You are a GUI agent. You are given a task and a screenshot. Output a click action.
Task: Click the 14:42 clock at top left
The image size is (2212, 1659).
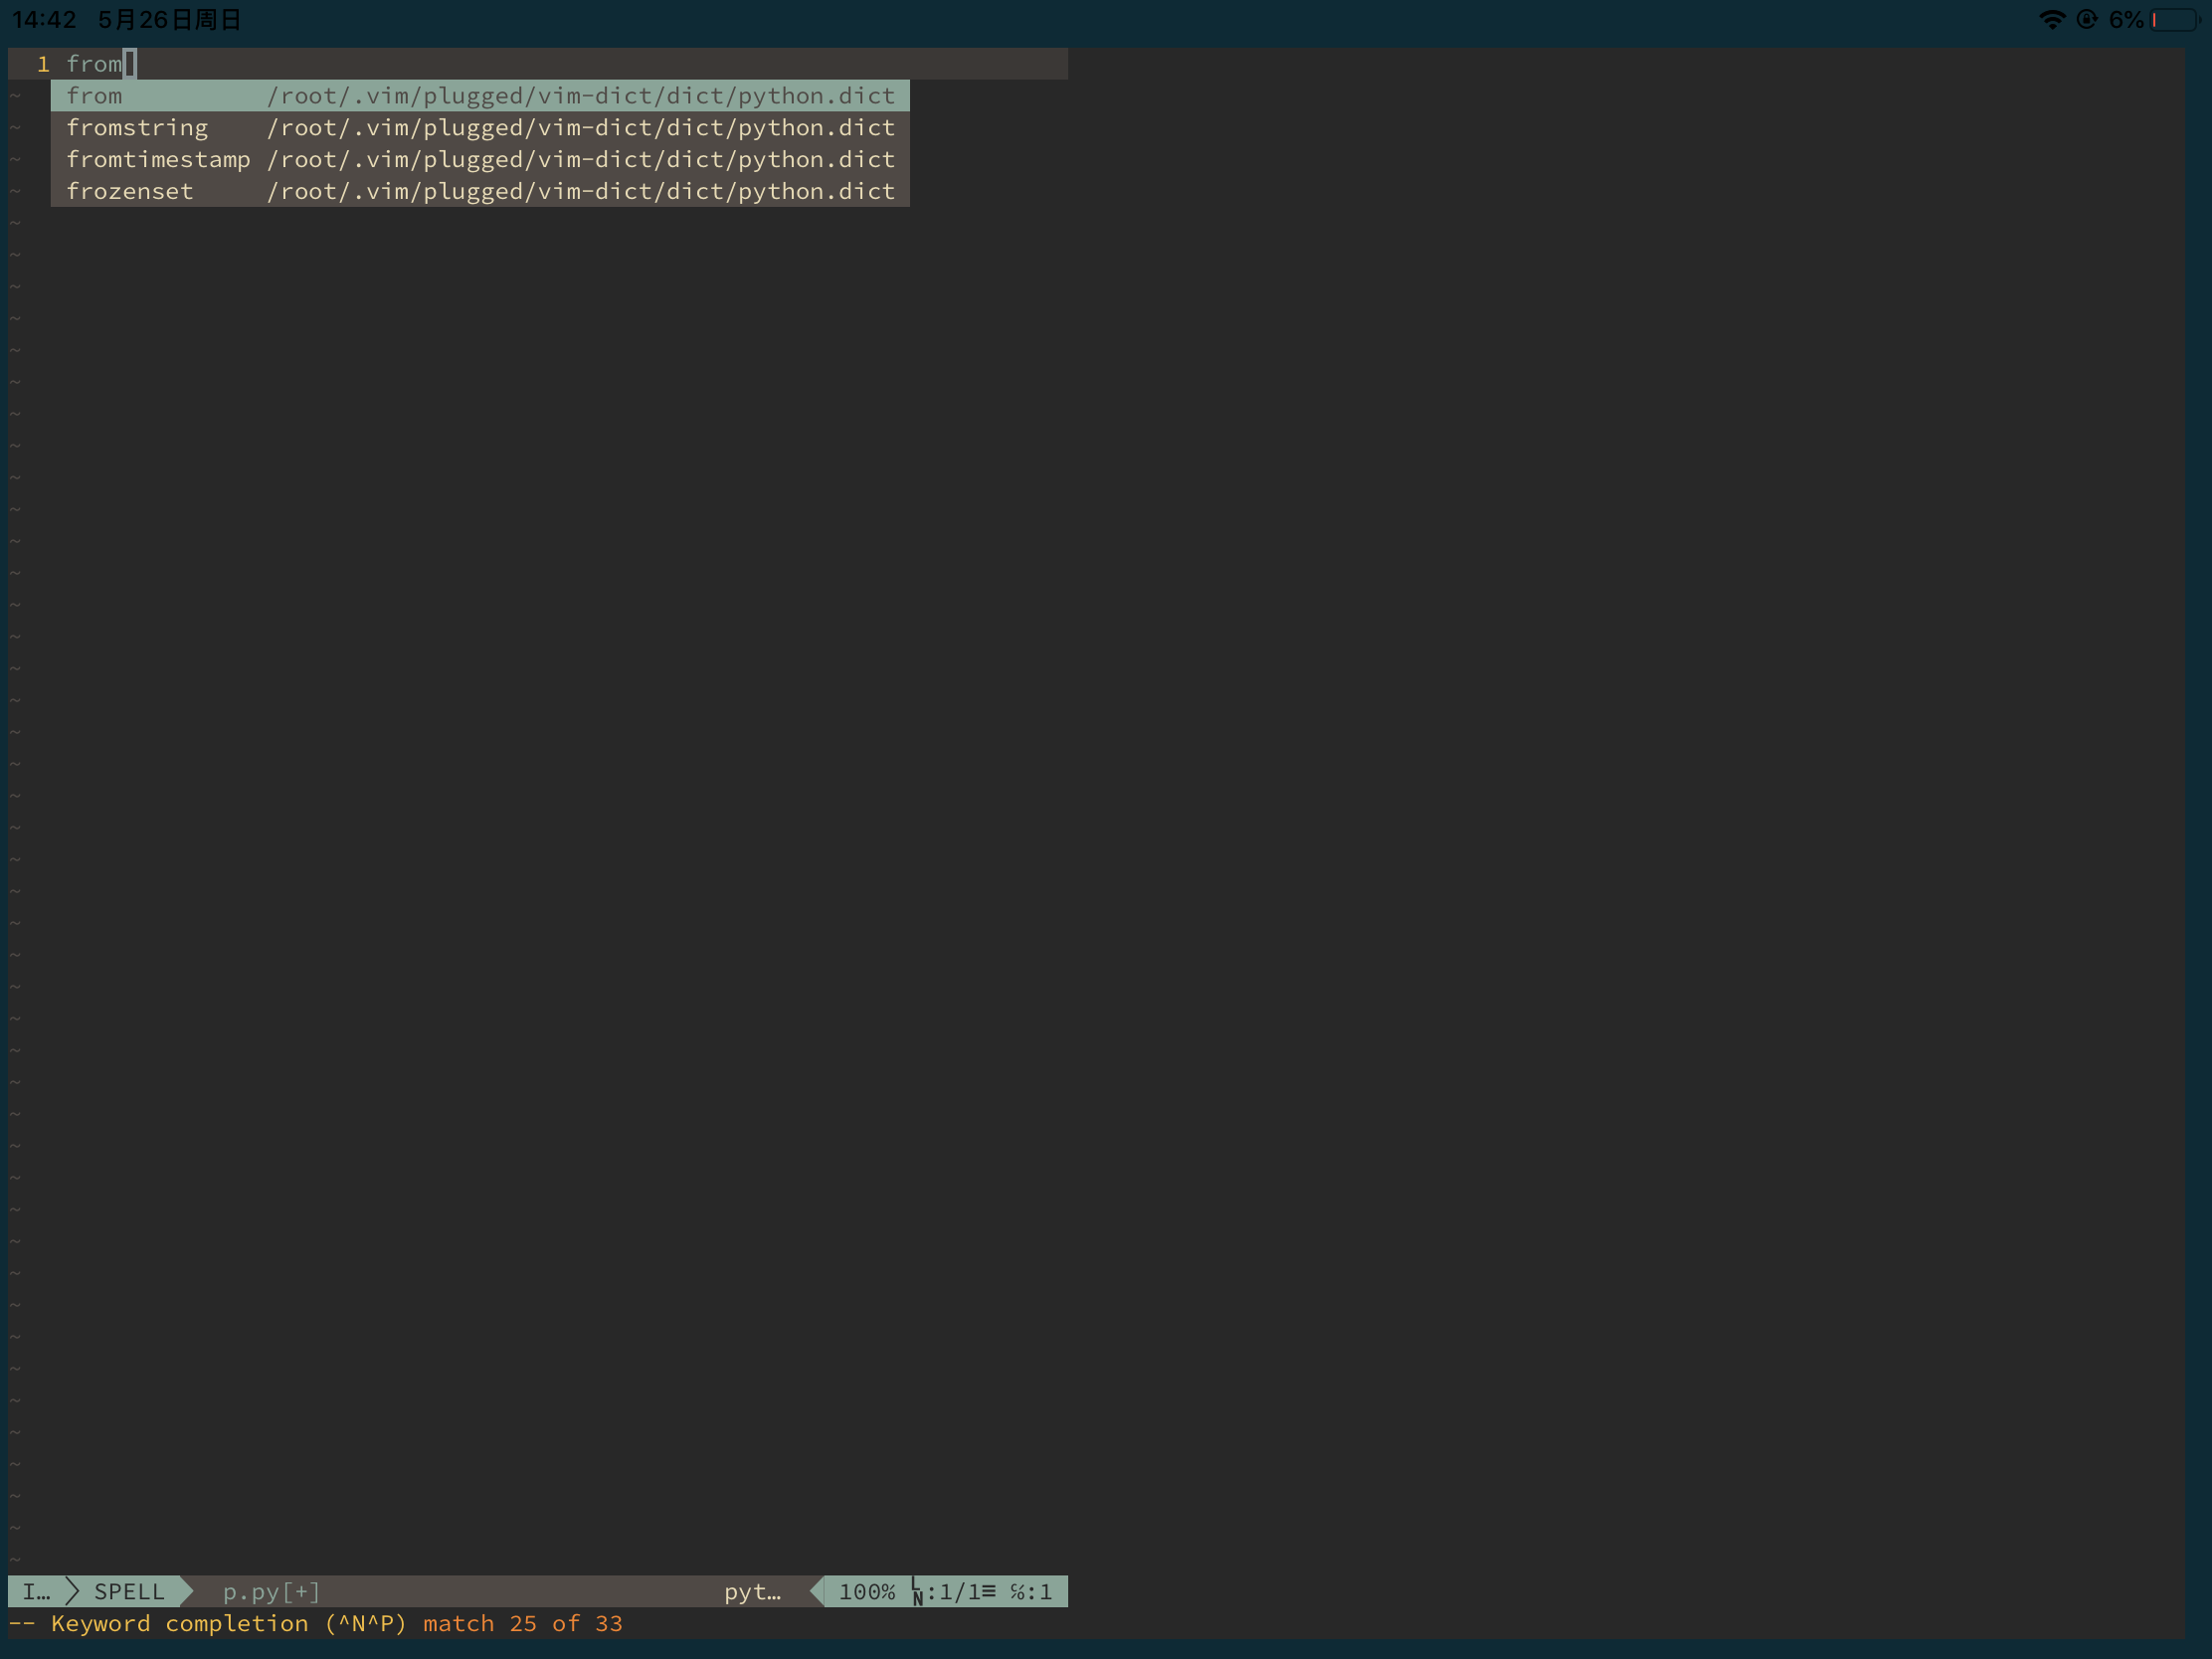pyautogui.click(x=44, y=20)
